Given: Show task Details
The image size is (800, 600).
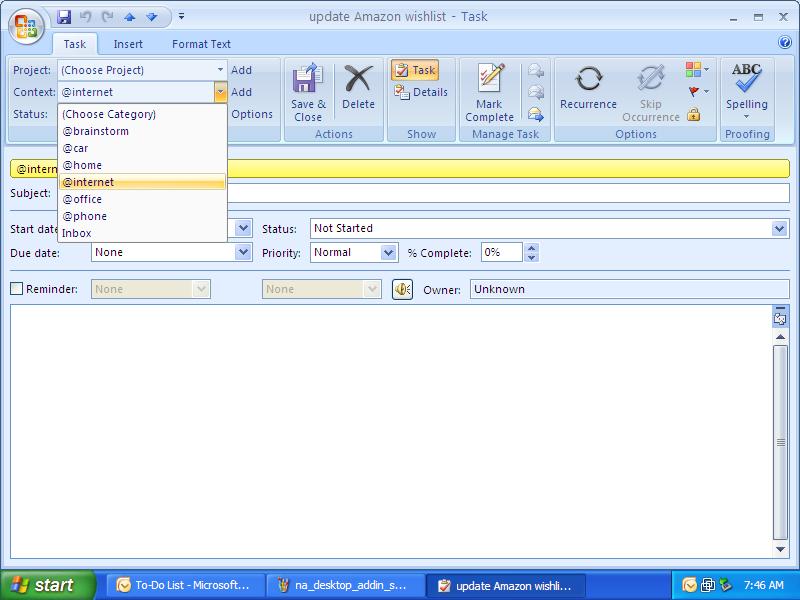Looking at the screenshot, I should [x=421, y=92].
